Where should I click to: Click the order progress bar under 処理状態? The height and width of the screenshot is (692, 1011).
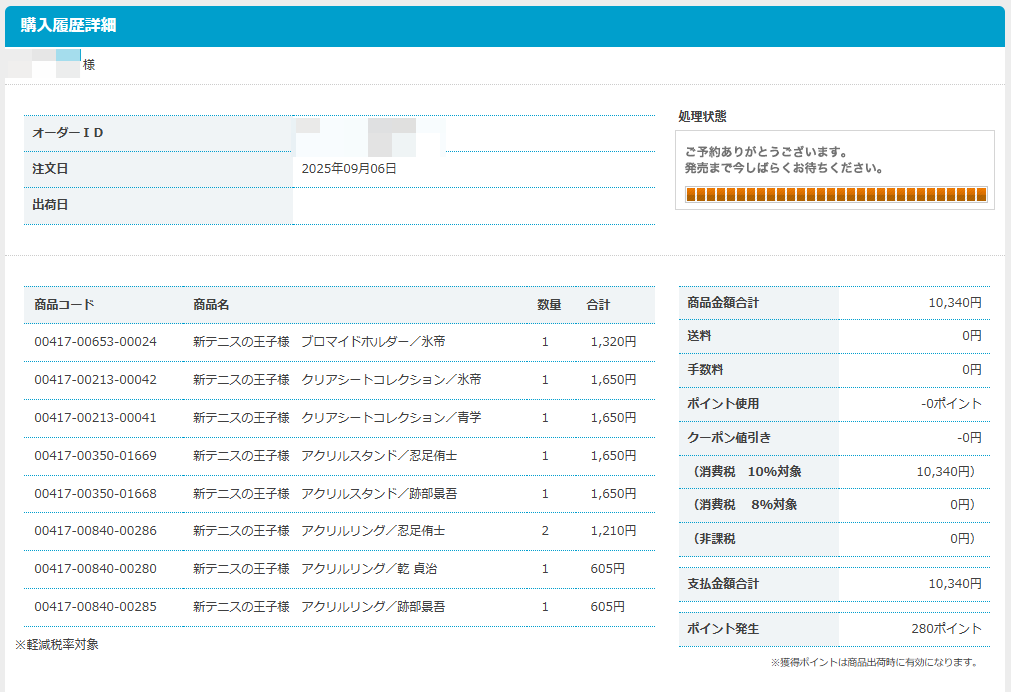pyautogui.click(x=835, y=194)
